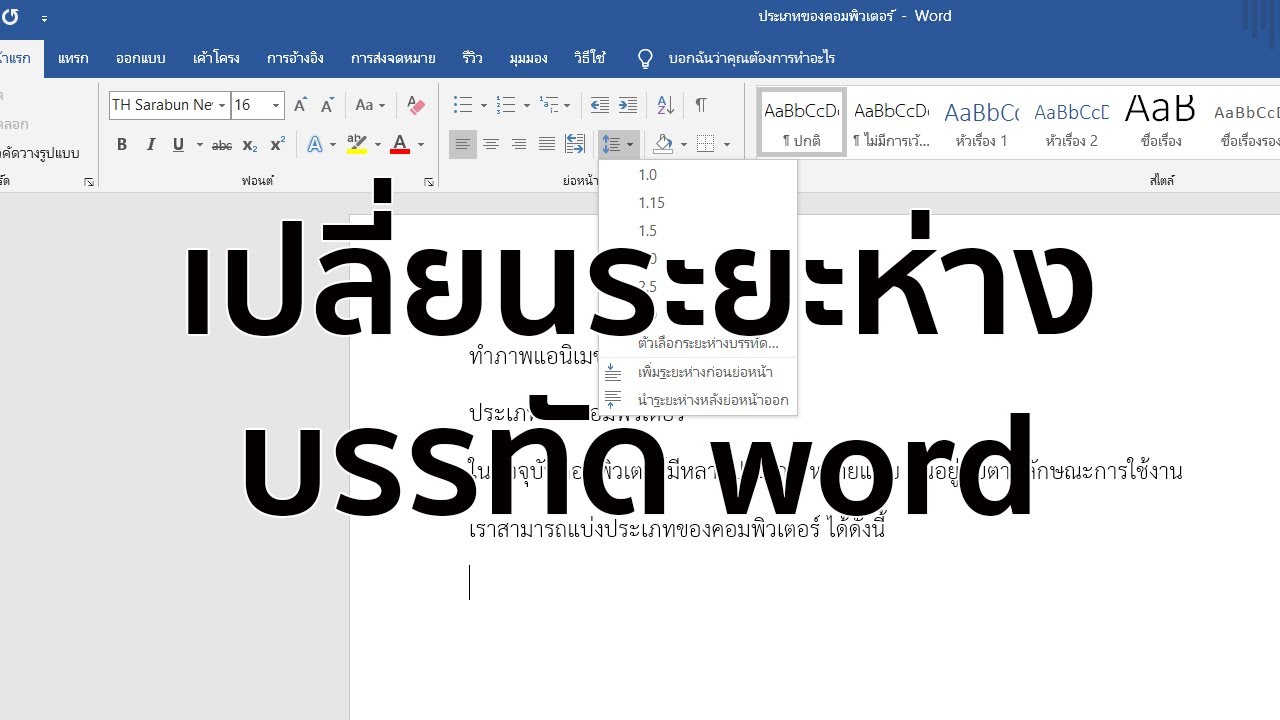
Task: Expand highlight color dropdown arrow
Action: click(378, 145)
